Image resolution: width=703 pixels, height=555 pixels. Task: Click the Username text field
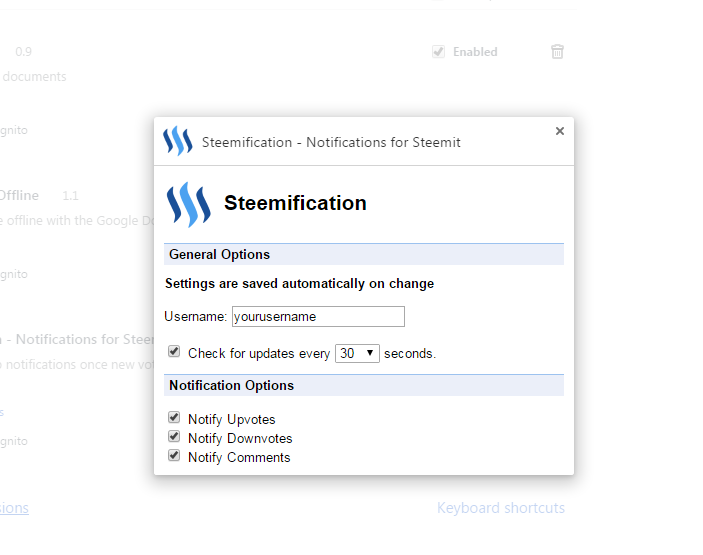point(318,317)
